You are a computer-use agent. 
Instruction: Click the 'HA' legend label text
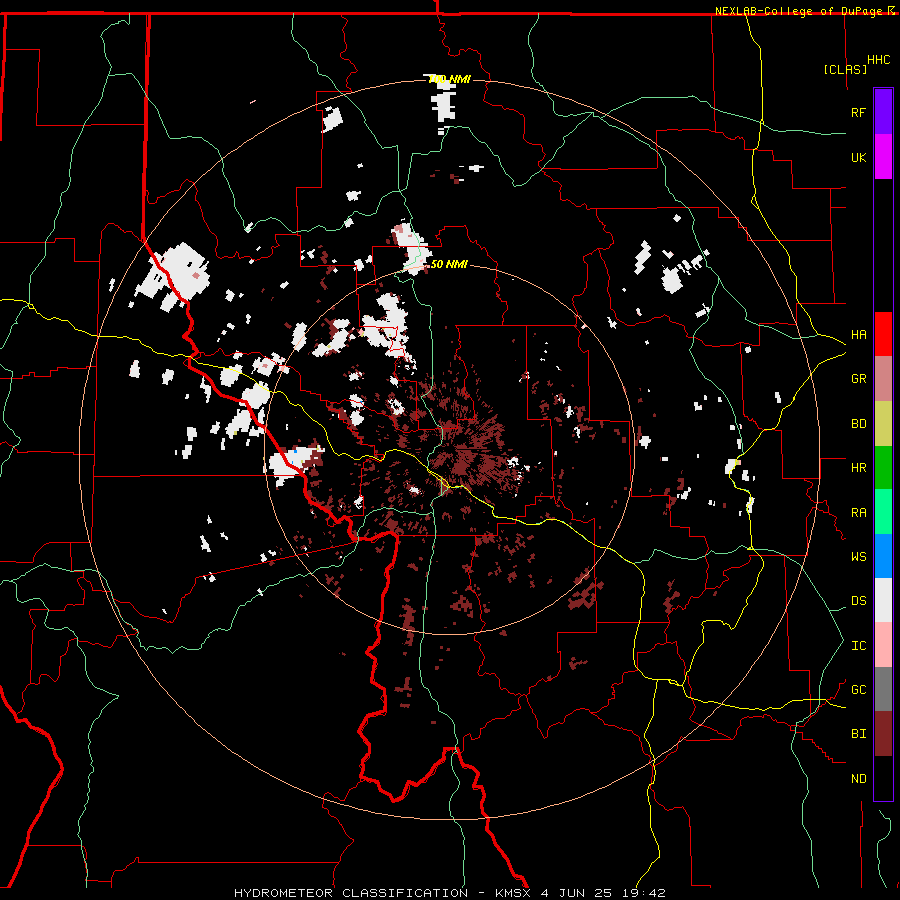(858, 335)
